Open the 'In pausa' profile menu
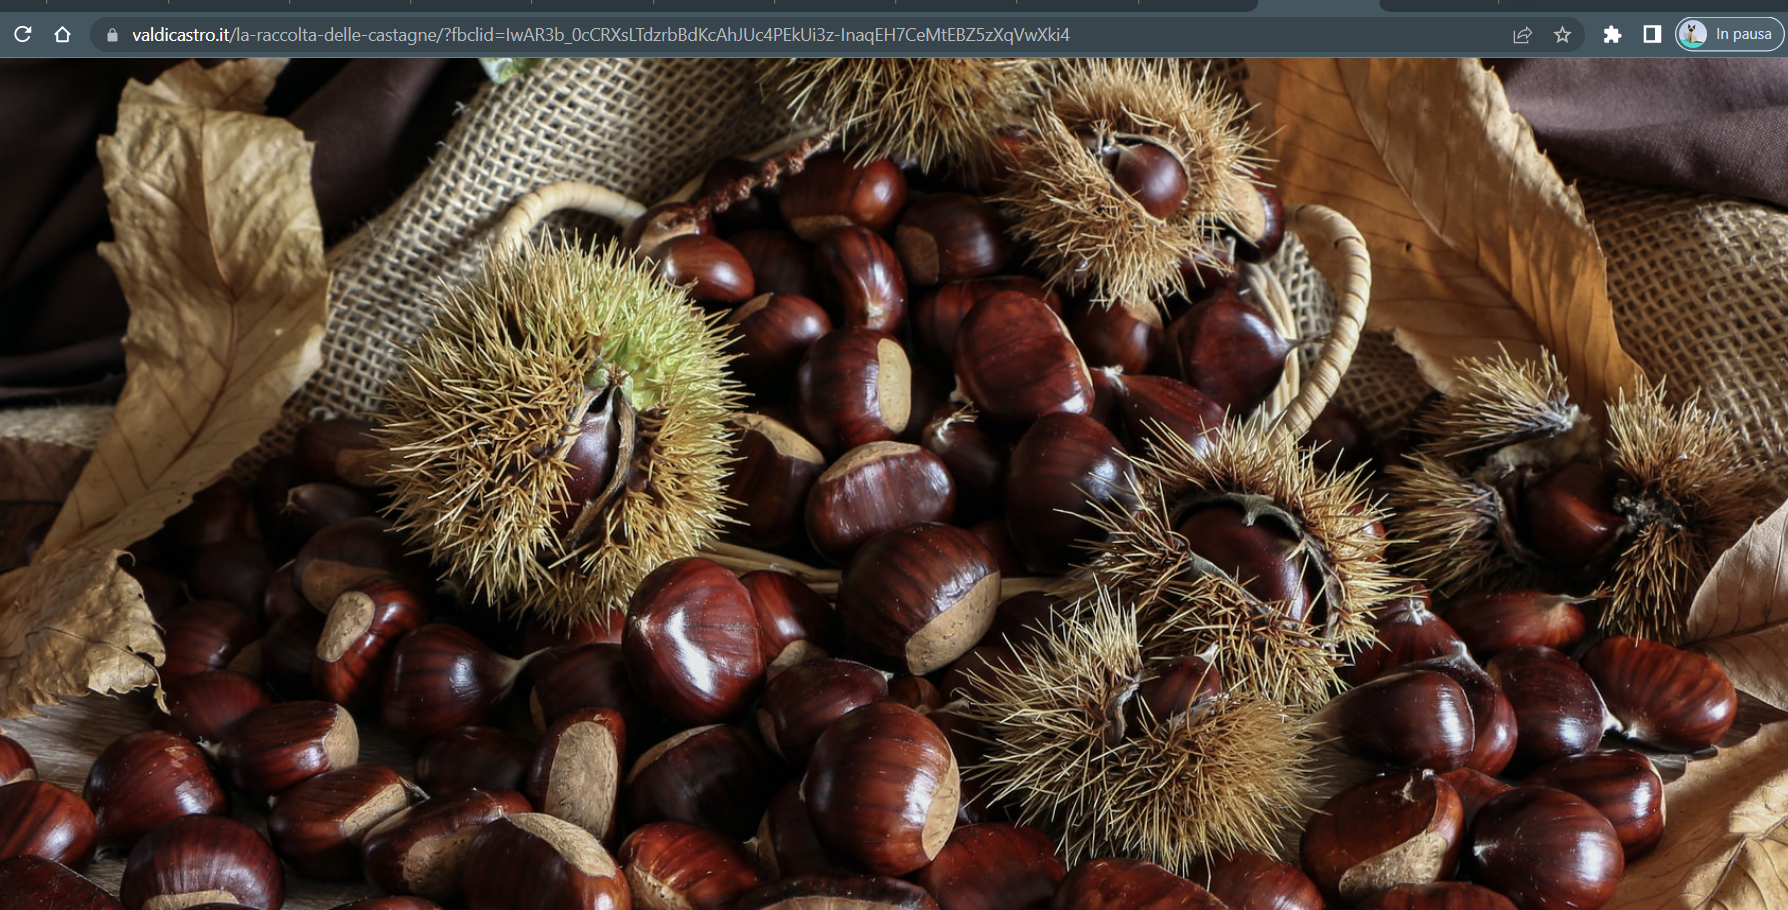Viewport: 1788px width, 910px height. 1729,34
